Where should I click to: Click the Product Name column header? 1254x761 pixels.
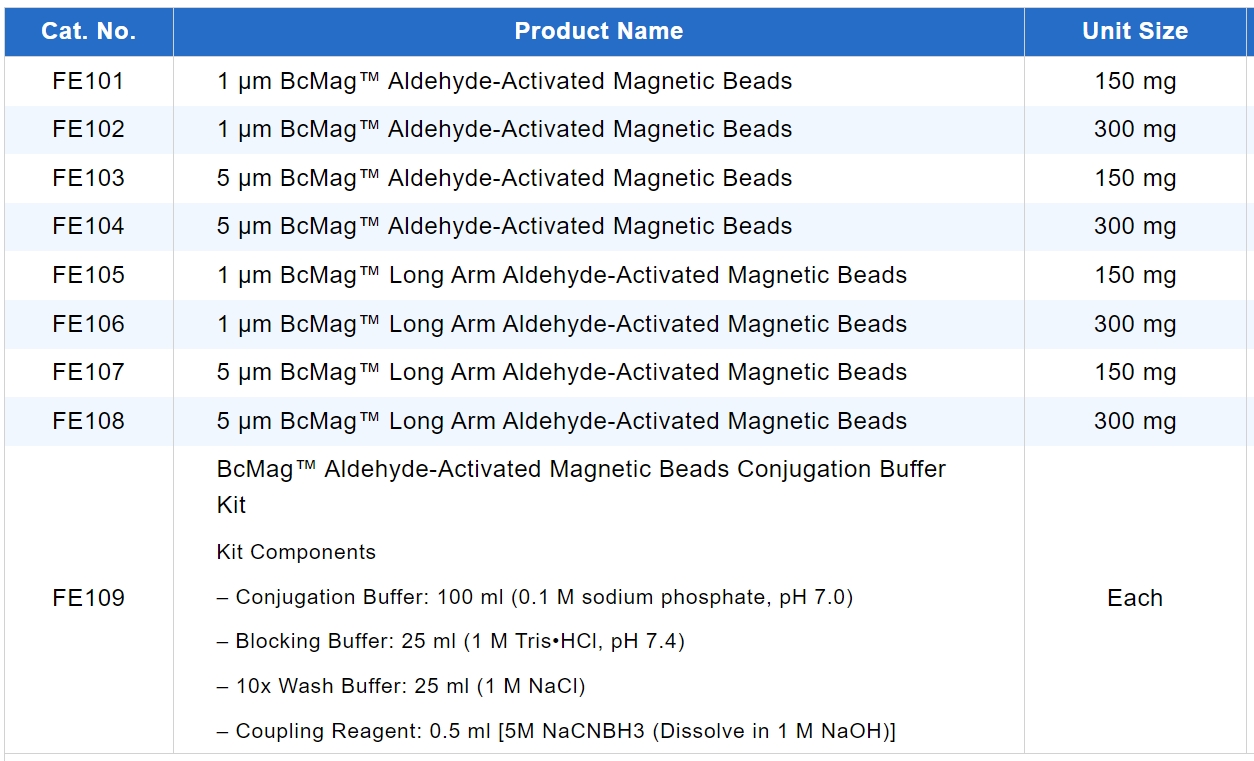[598, 31]
